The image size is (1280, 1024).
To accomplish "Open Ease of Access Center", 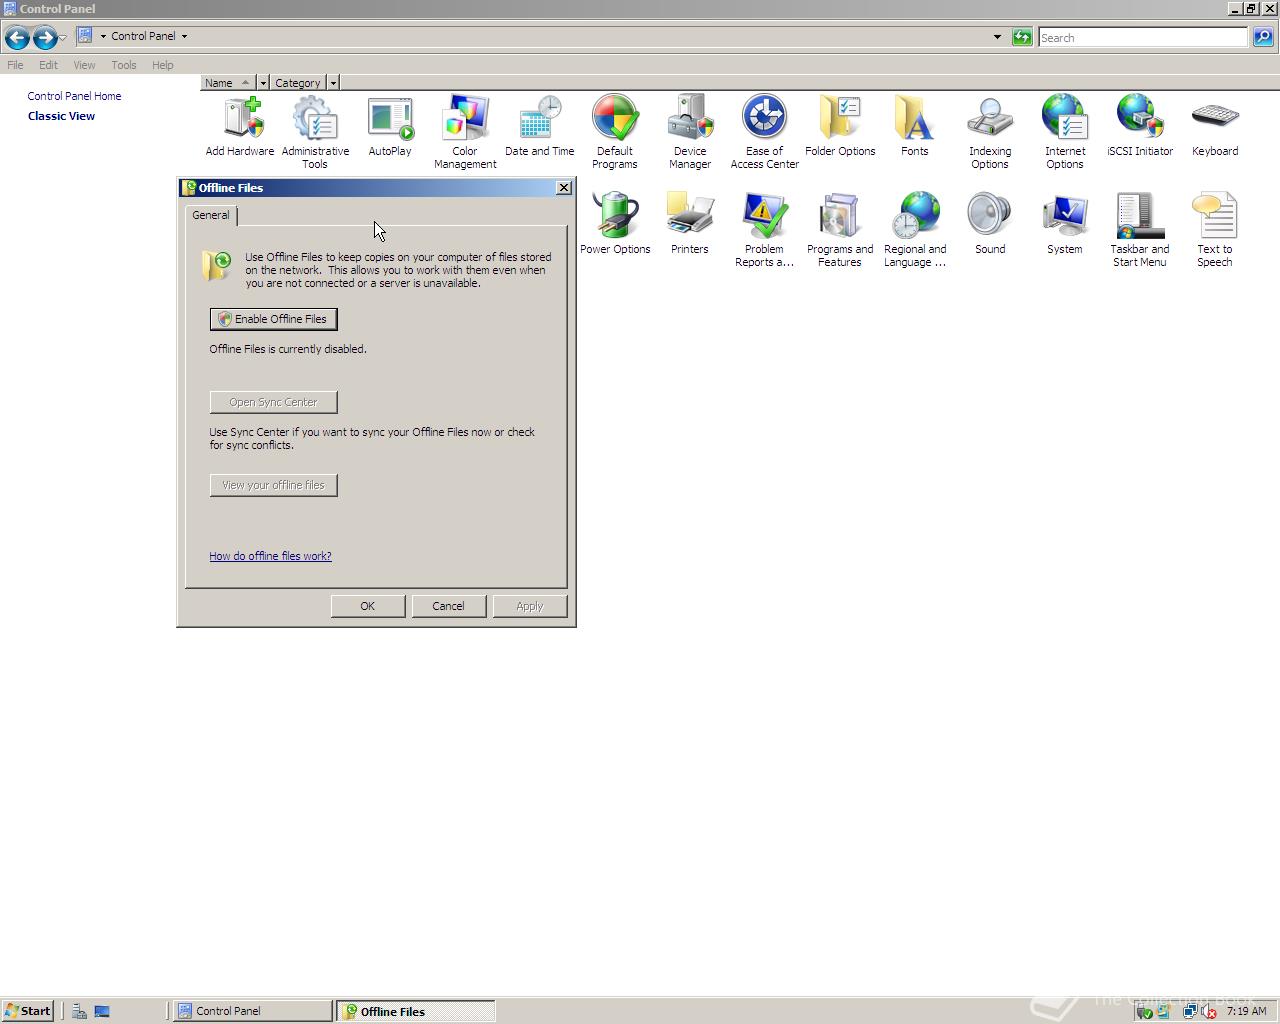I will [765, 132].
